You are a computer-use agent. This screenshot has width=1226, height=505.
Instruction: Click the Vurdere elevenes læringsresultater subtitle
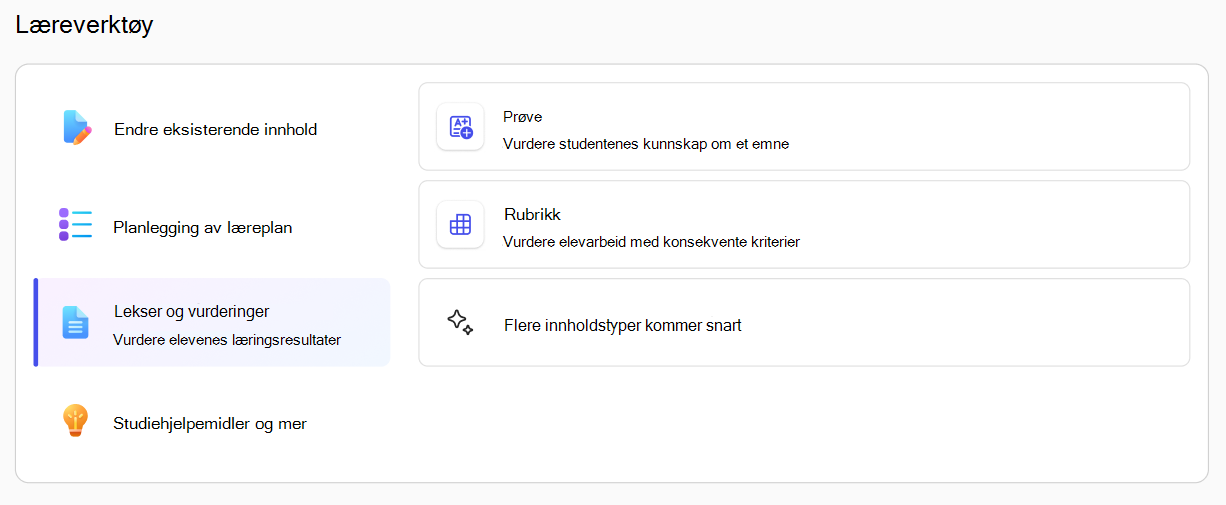(x=227, y=340)
